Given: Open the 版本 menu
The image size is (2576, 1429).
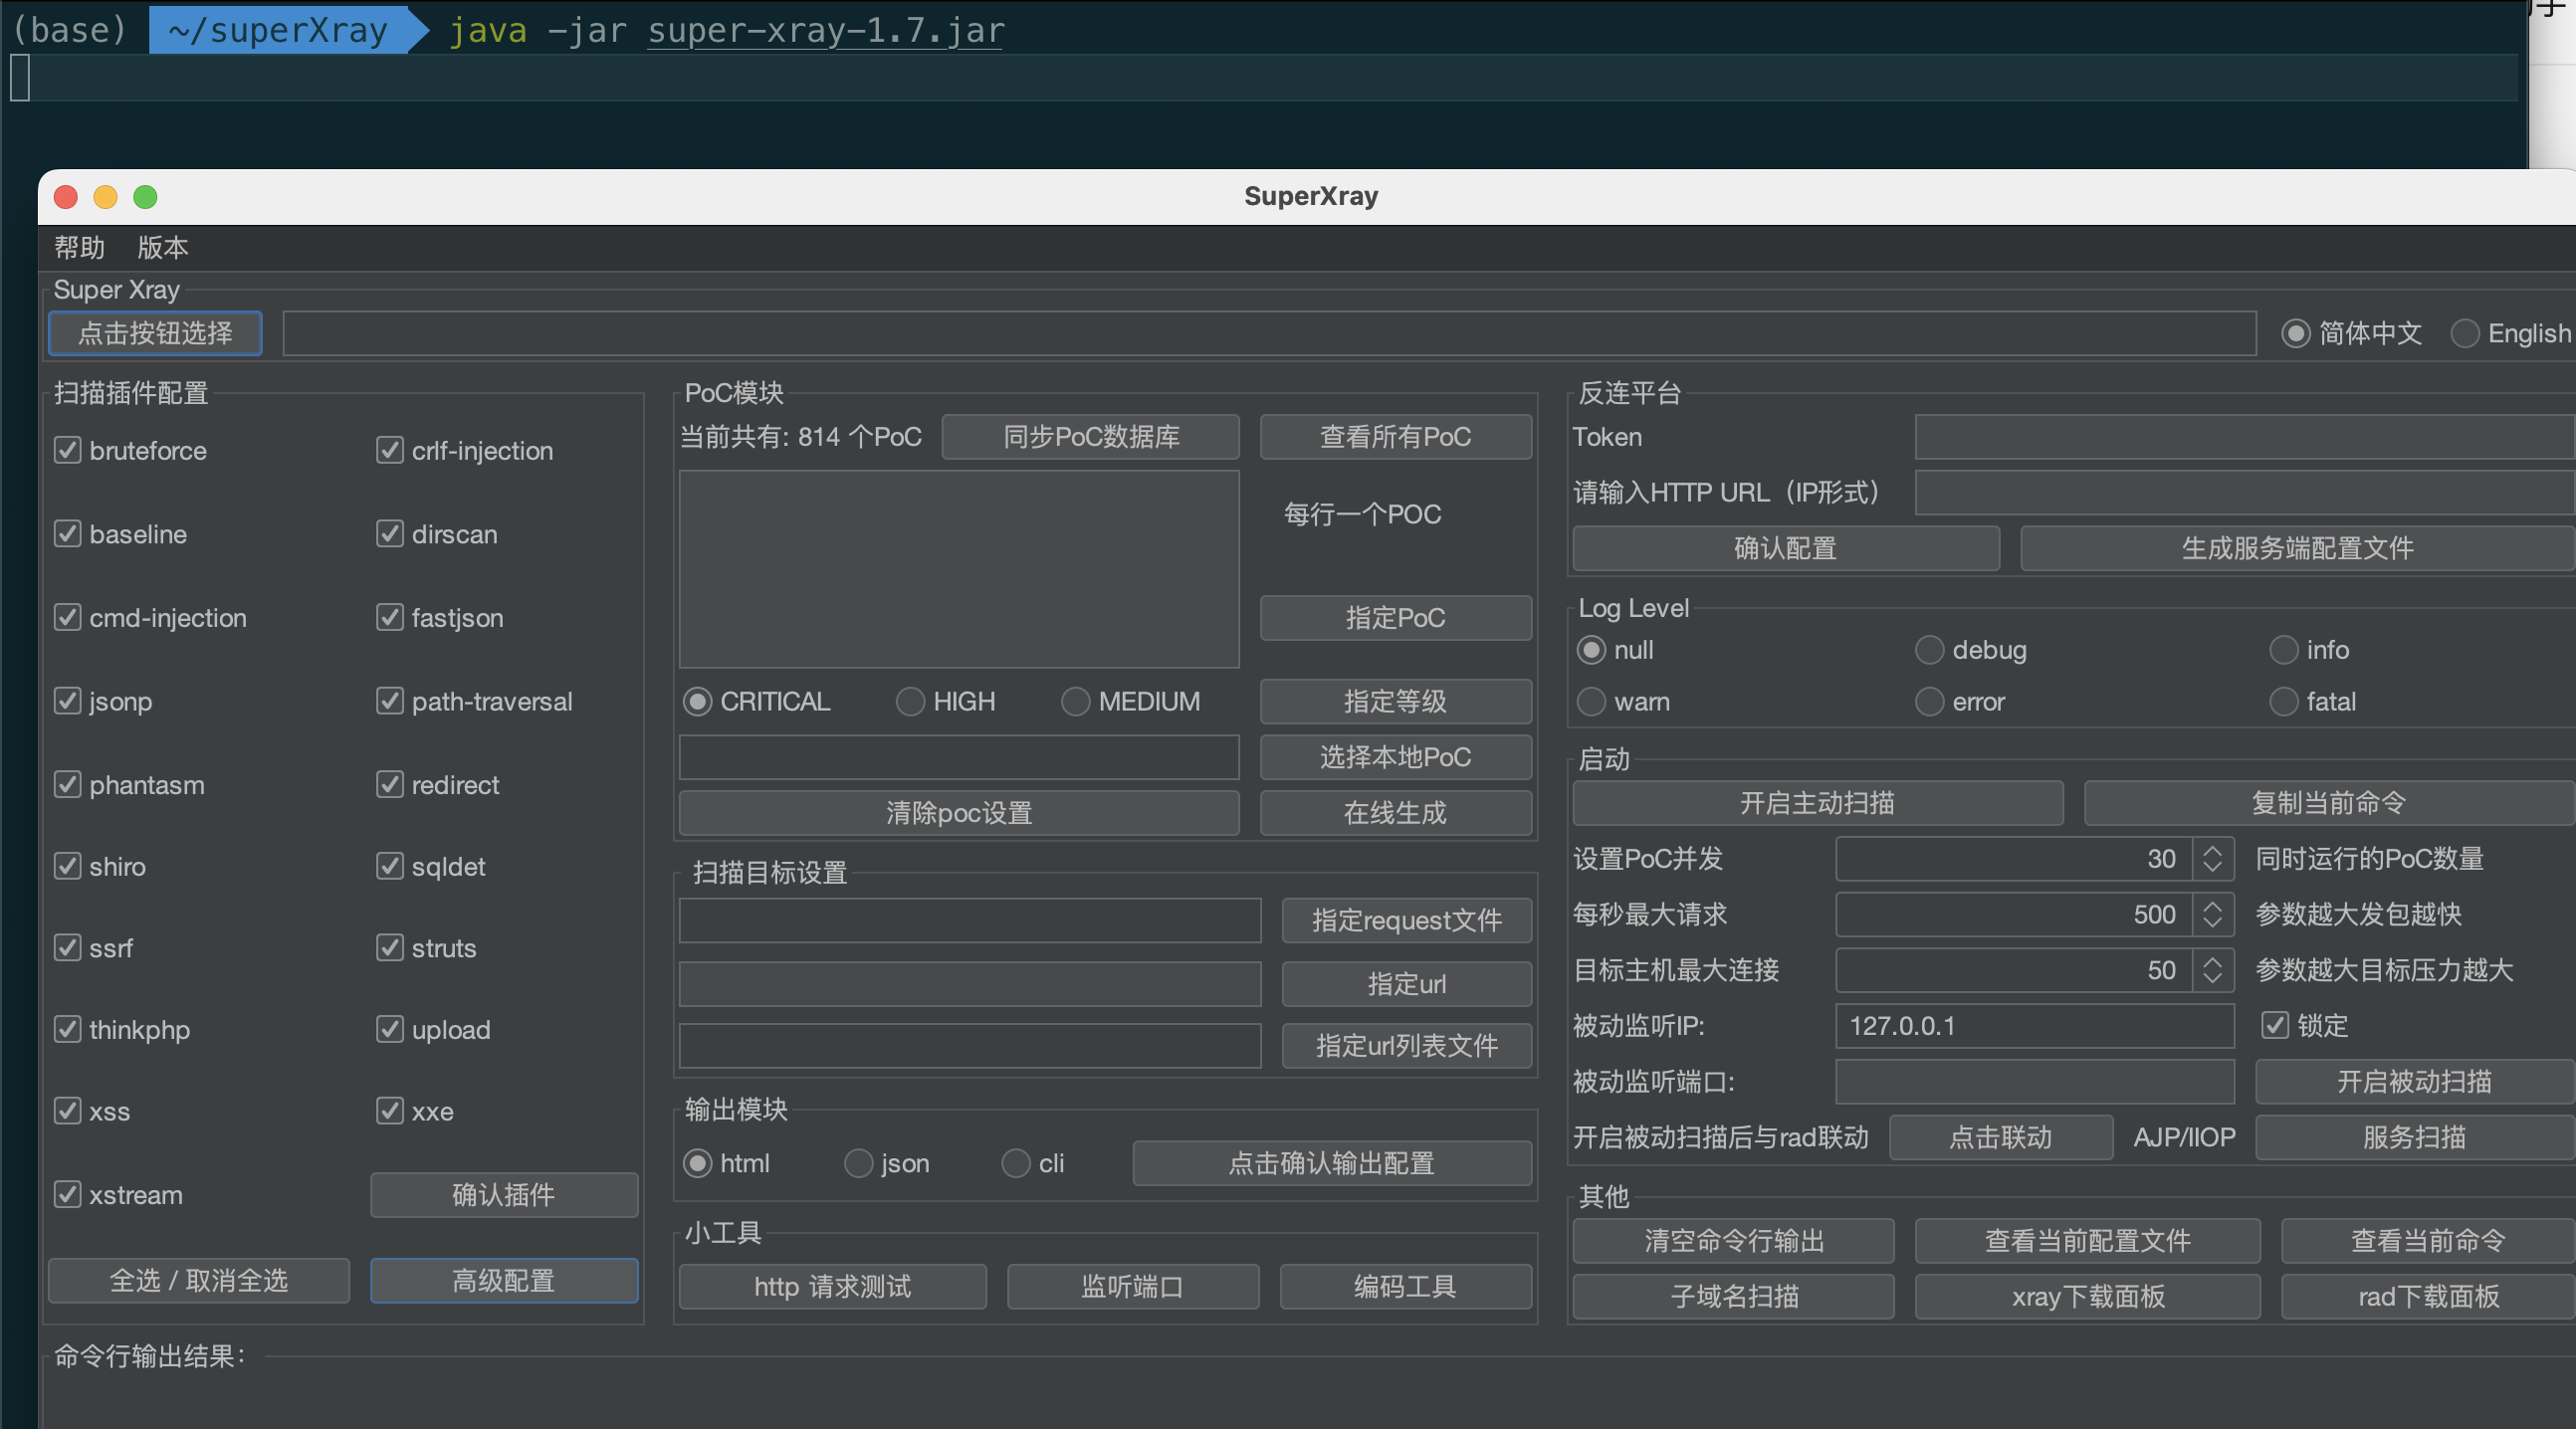Looking at the screenshot, I should (x=162, y=247).
